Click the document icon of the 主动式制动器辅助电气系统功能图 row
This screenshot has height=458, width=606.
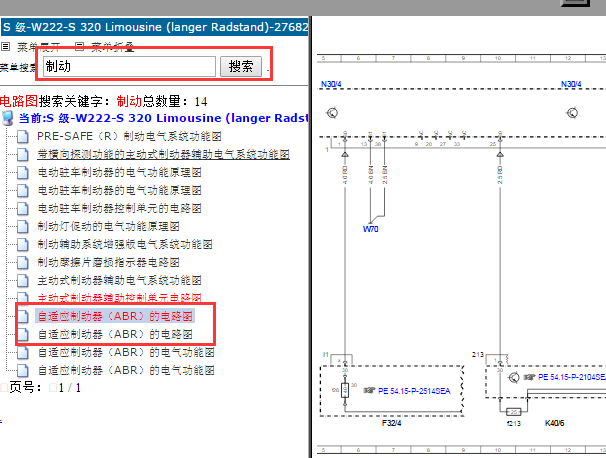point(23,281)
